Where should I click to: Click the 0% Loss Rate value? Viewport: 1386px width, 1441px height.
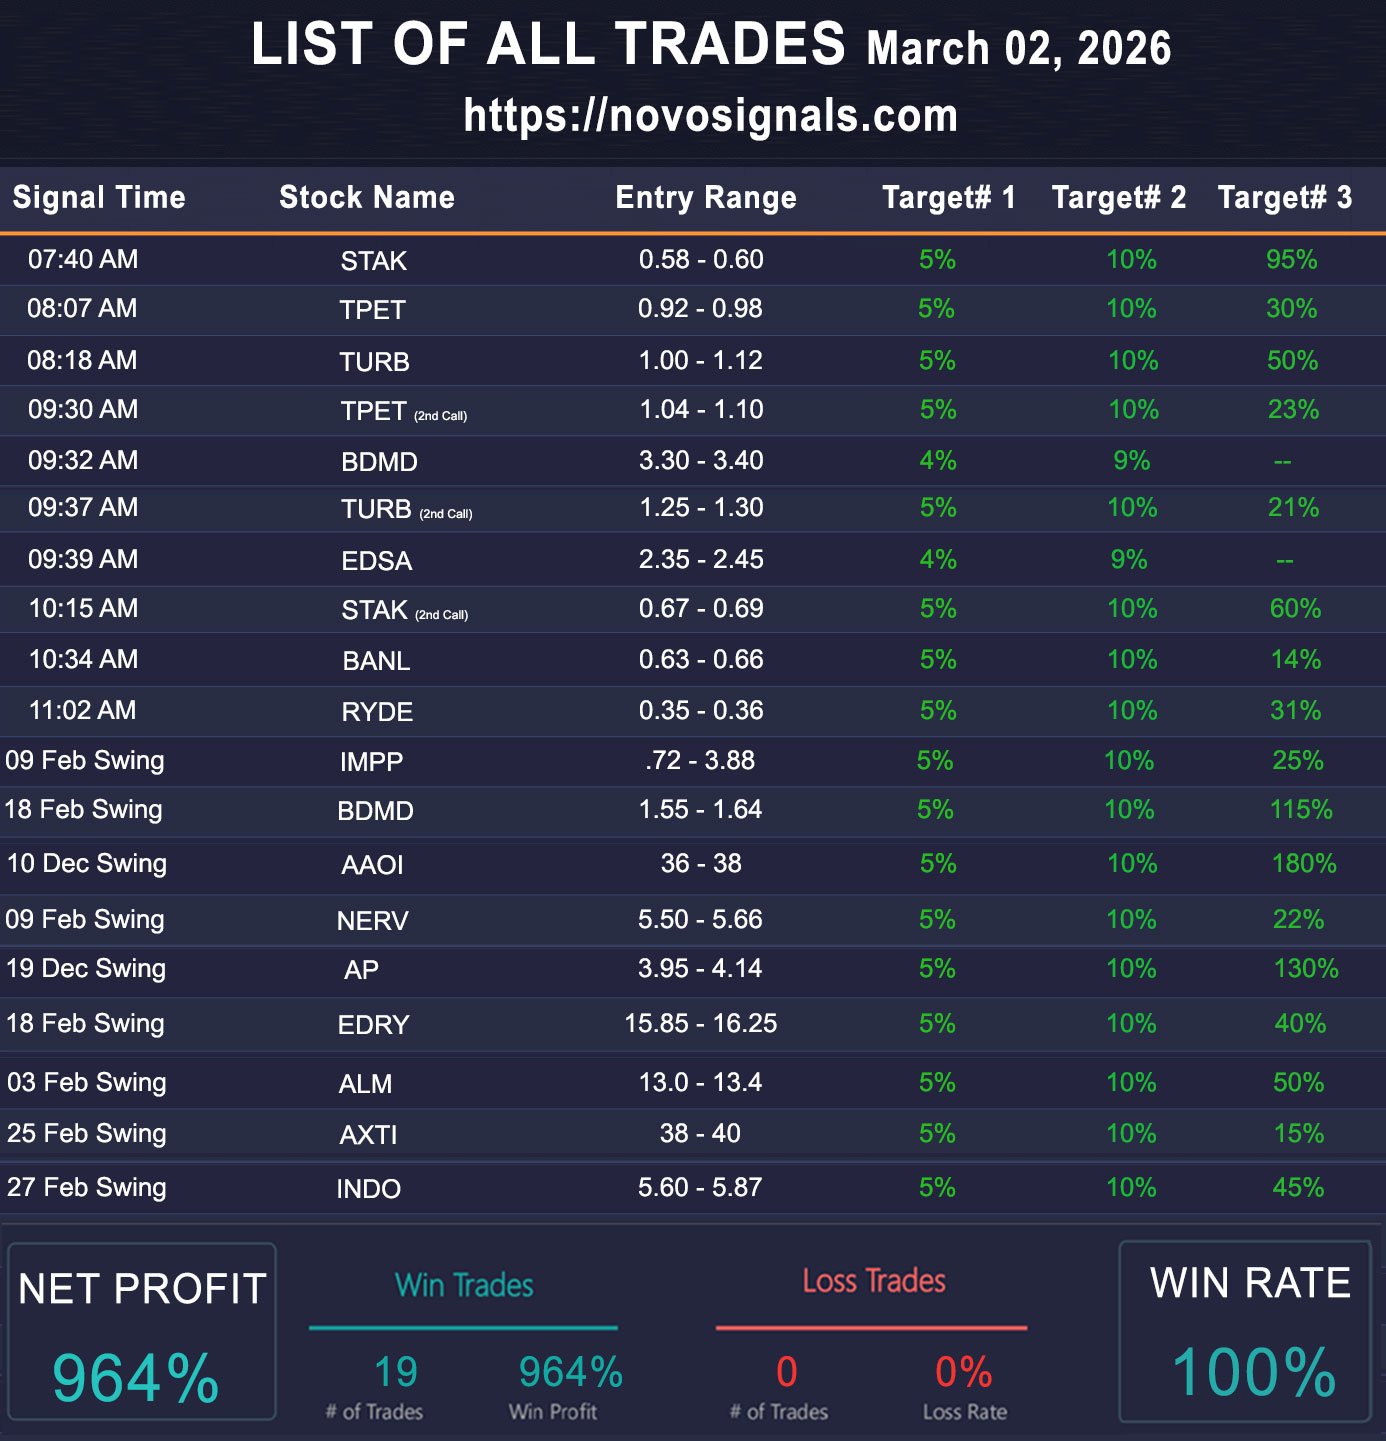[x=963, y=1372]
